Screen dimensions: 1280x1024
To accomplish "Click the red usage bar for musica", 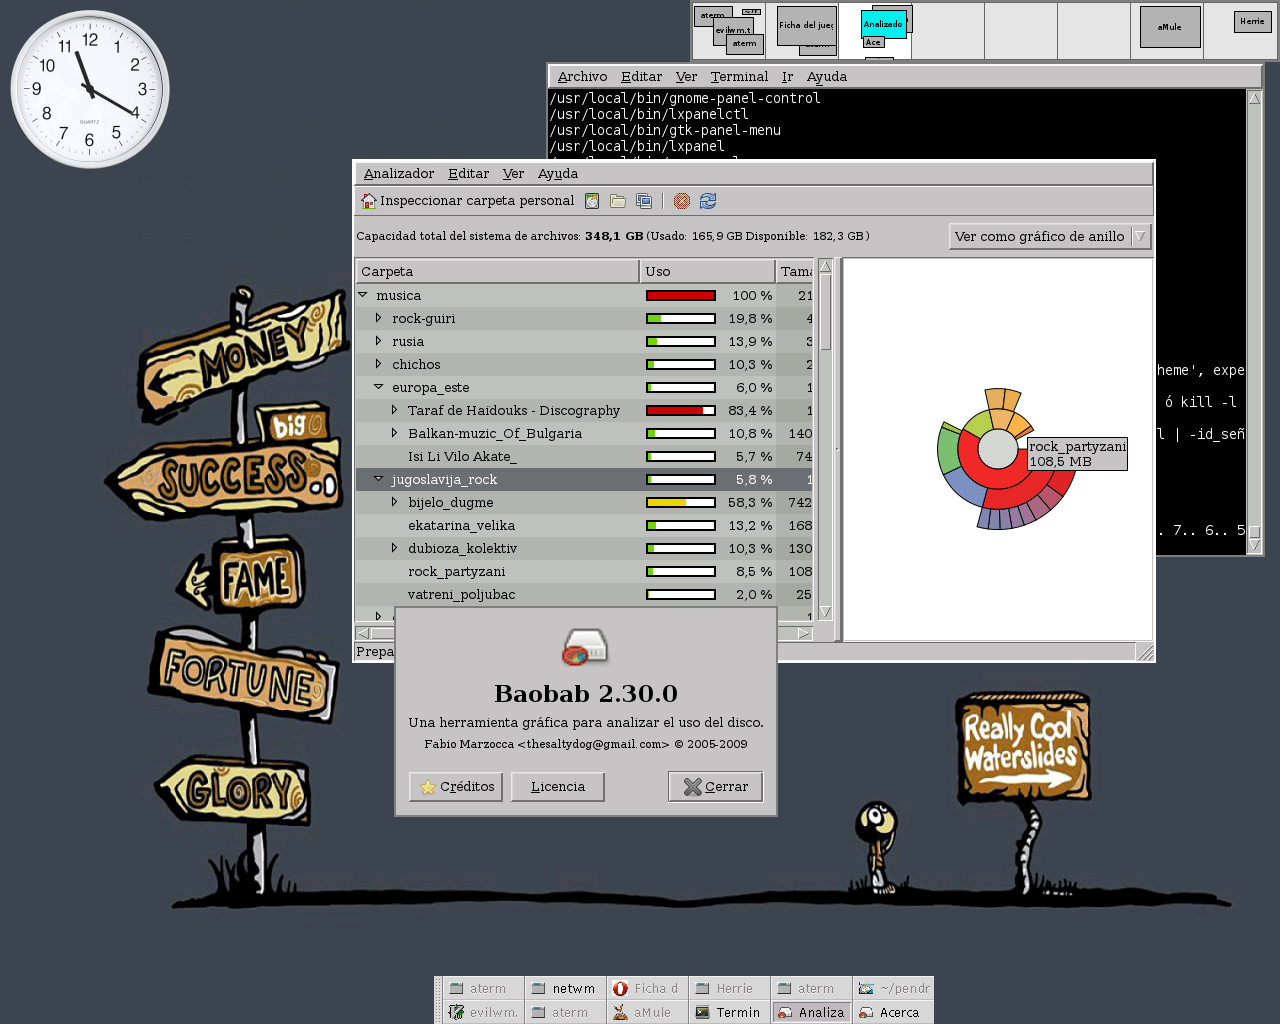I will point(681,295).
